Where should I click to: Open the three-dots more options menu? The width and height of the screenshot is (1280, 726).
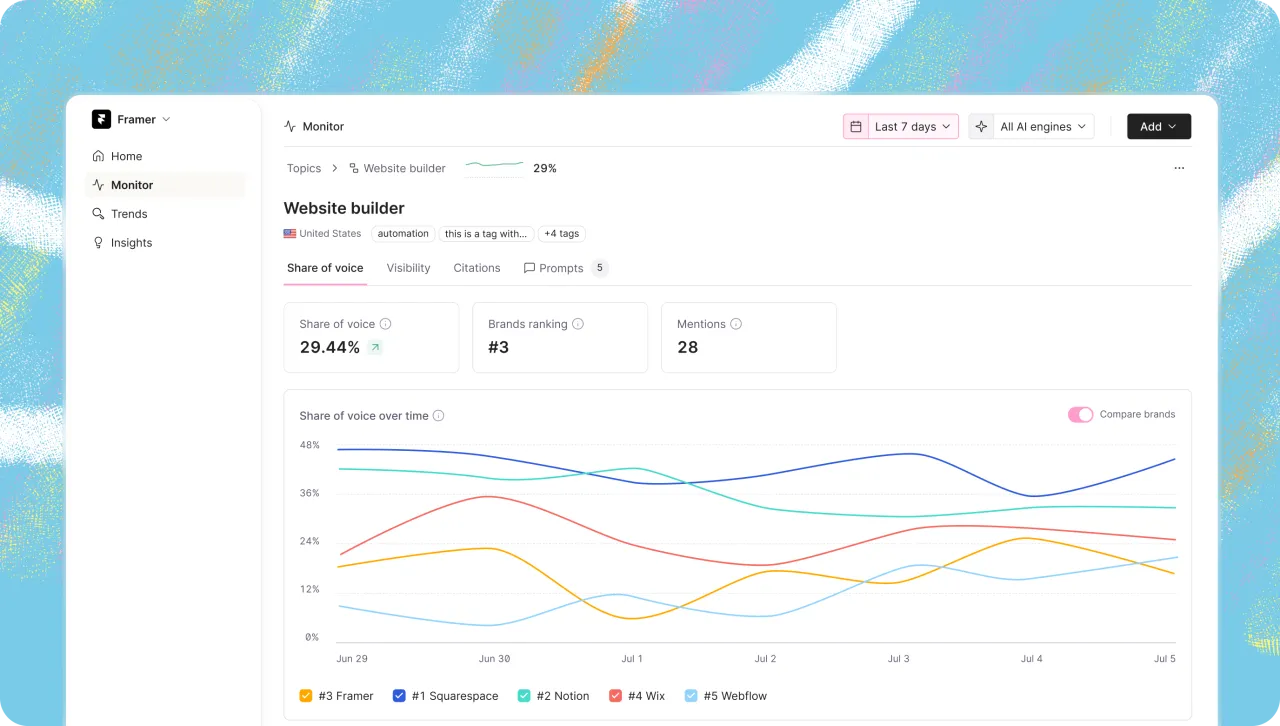click(x=1179, y=168)
